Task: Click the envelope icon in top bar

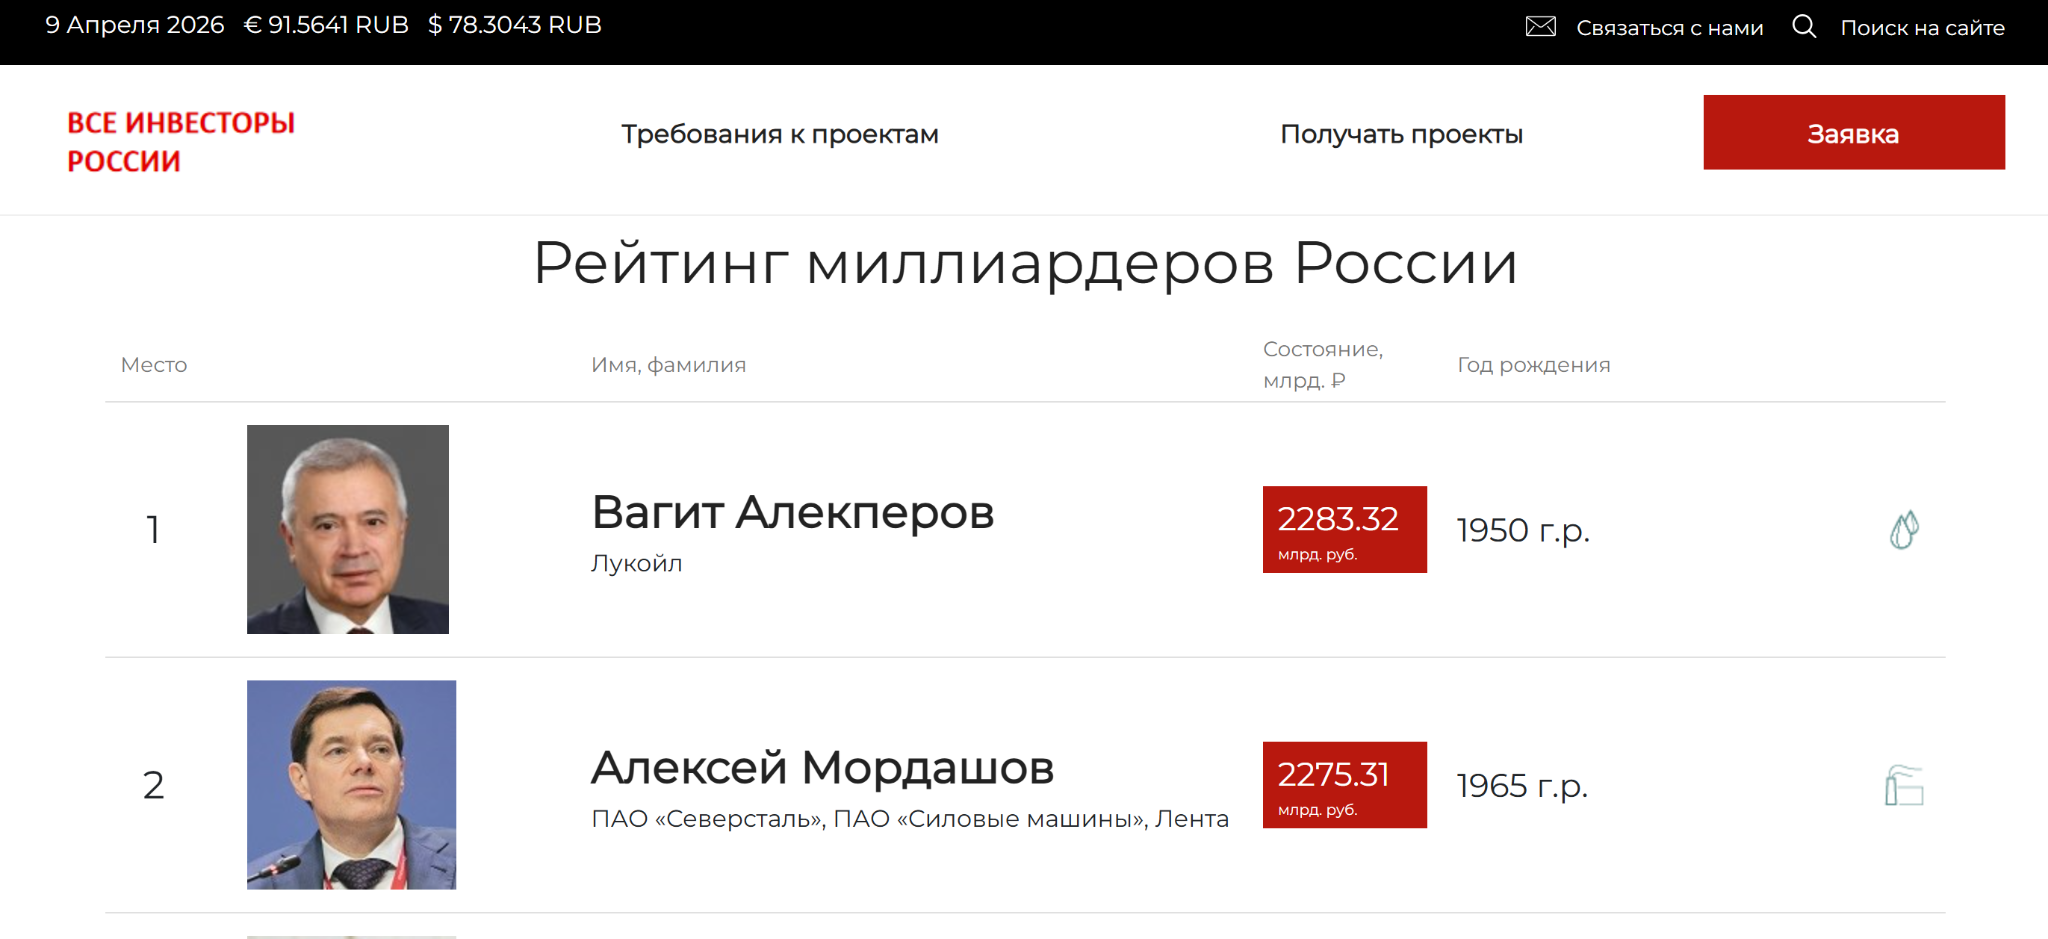Action: point(1540,27)
